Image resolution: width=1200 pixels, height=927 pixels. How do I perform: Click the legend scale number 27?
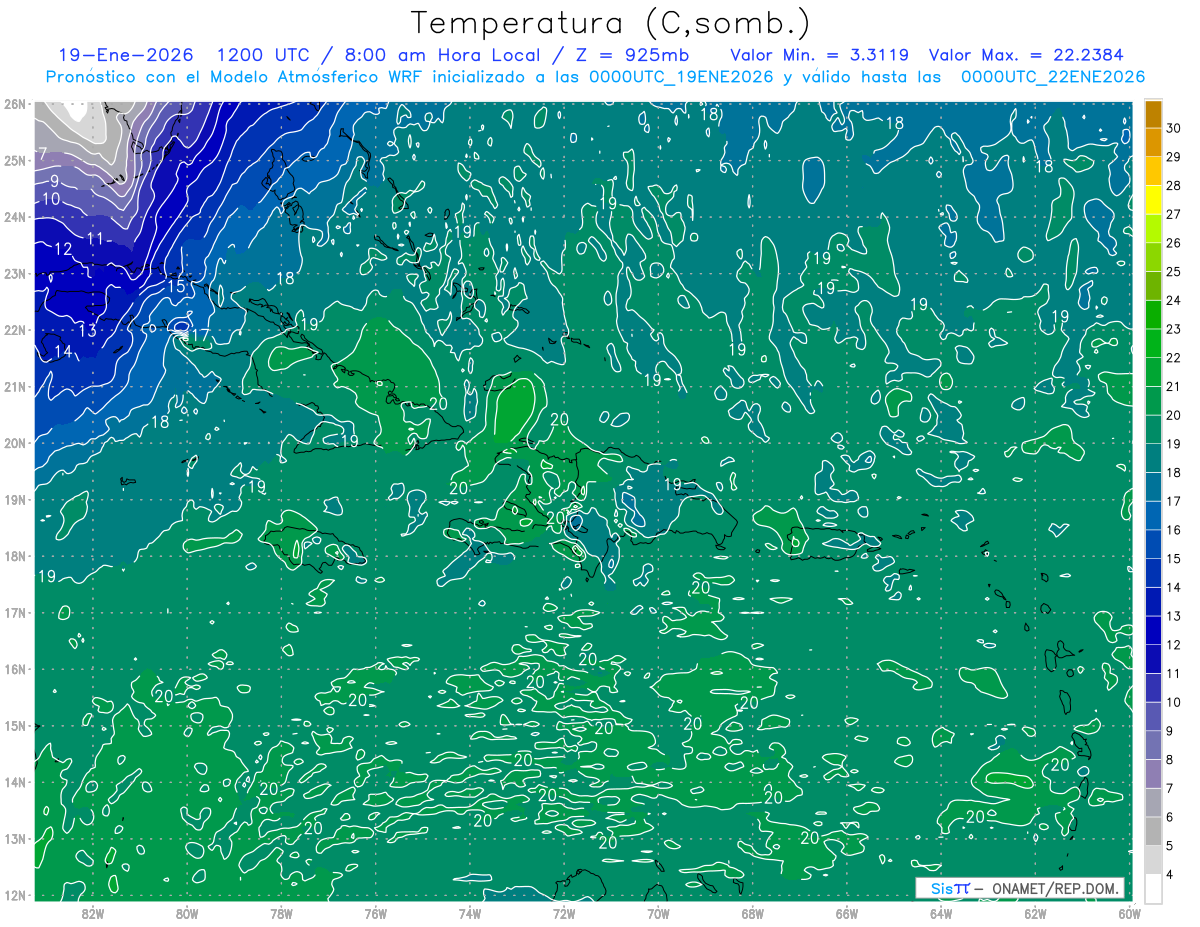1174,214
